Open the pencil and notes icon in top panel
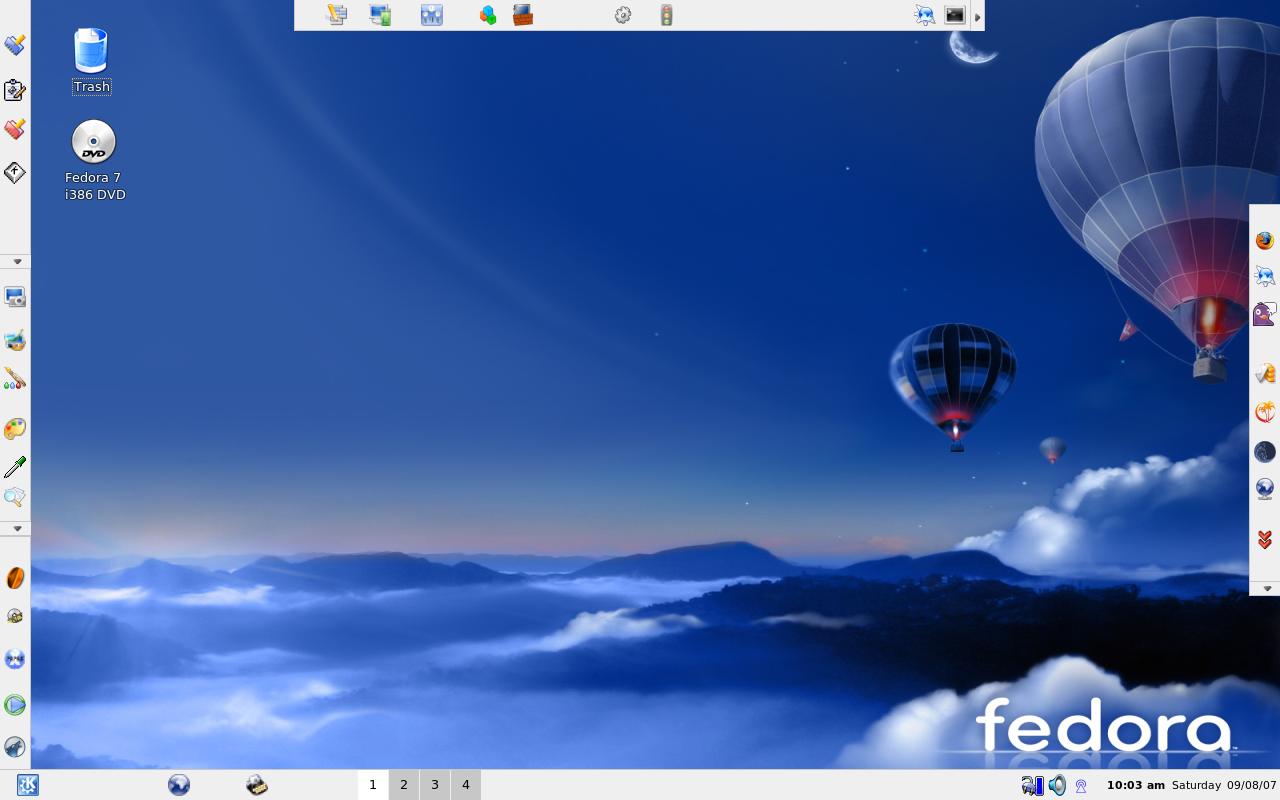Screen dimensions: 1280x800 [x=337, y=15]
